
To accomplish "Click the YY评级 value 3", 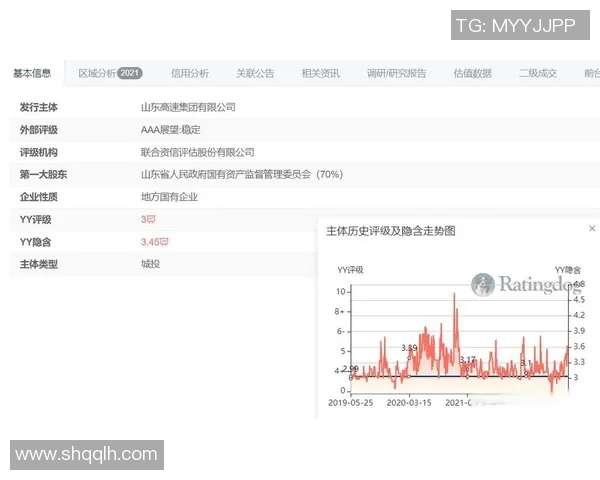I will [143, 219].
